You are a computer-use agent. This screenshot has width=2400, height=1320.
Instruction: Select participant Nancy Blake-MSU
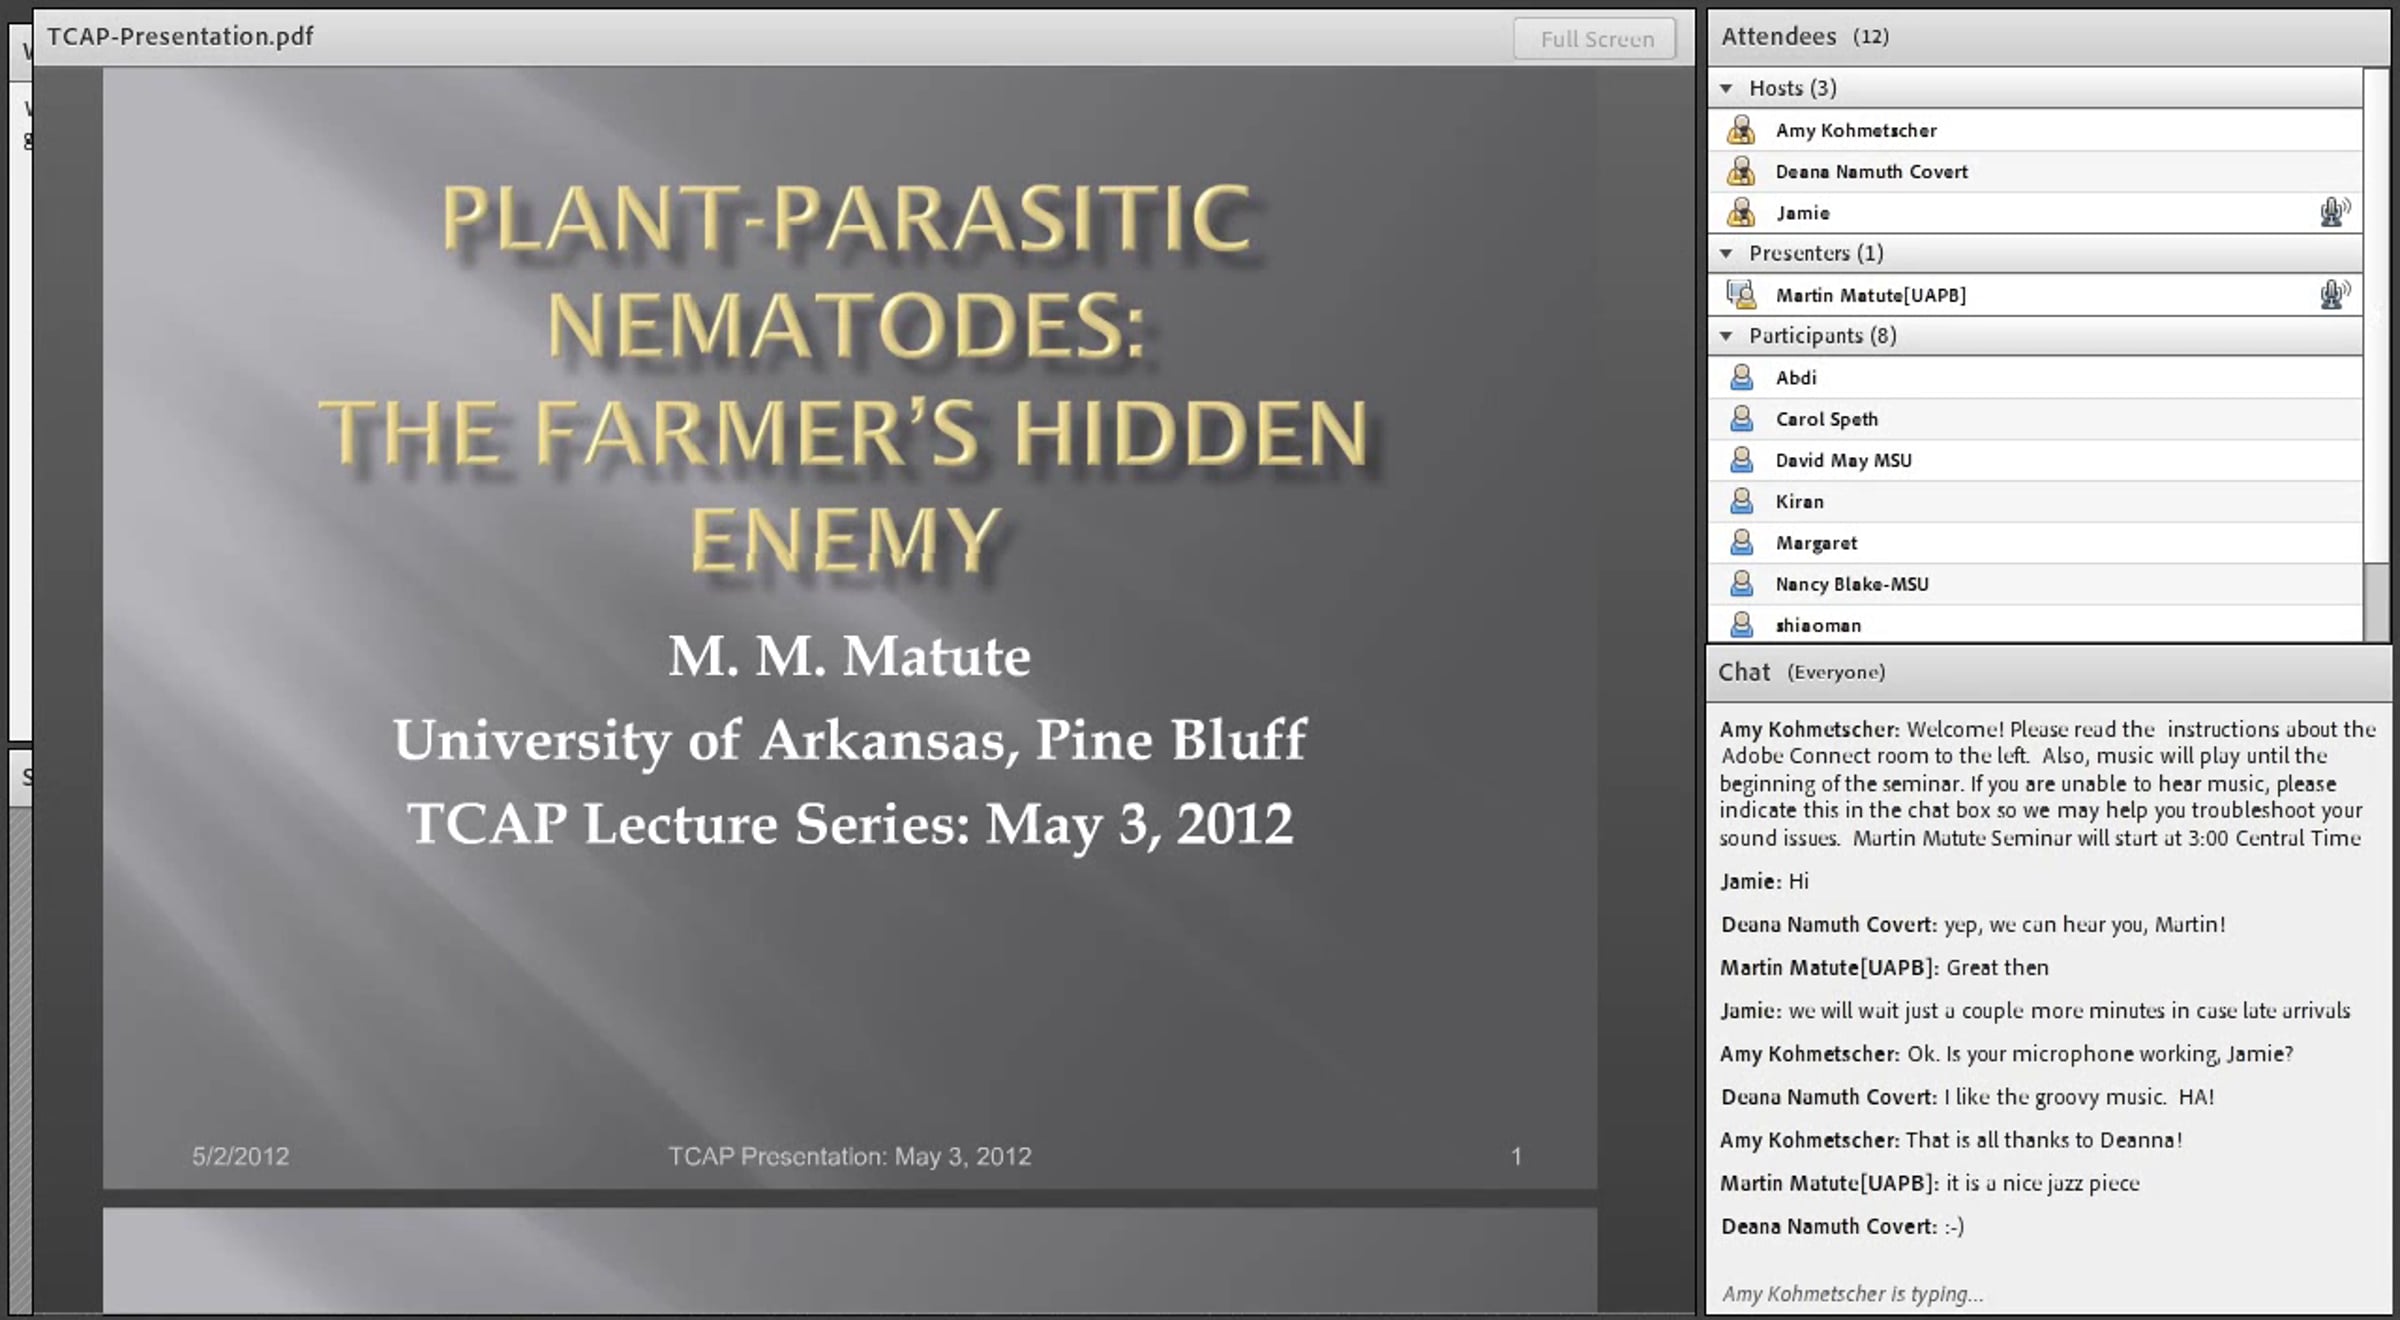(1852, 584)
